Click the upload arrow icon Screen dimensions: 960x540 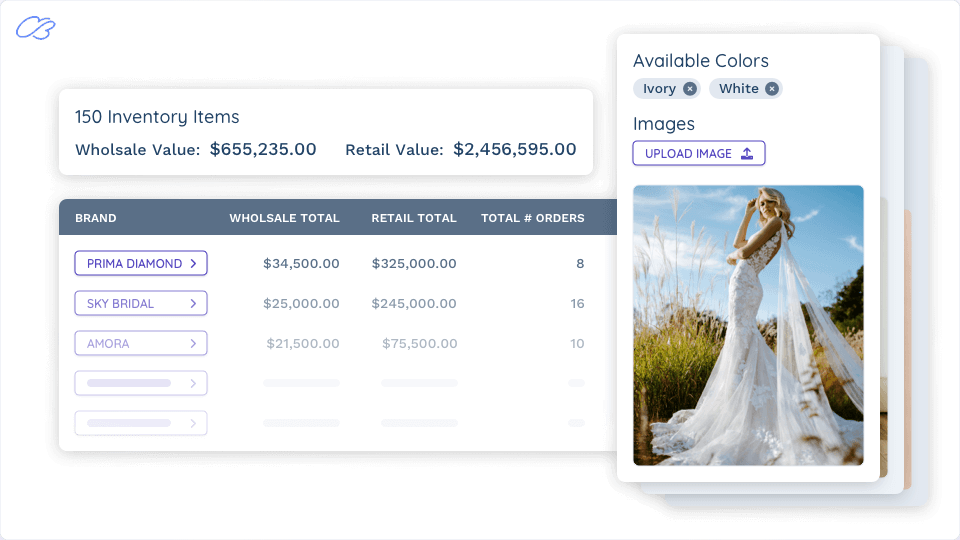[x=746, y=154]
